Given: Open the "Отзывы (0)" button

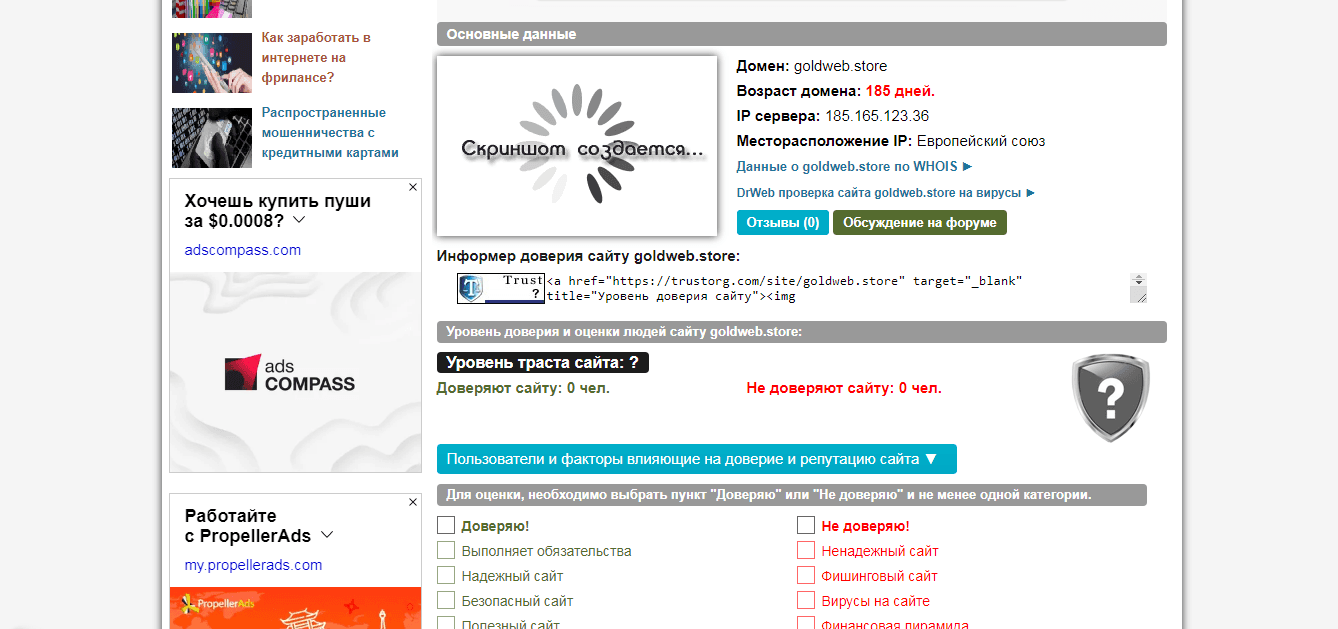Looking at the screenshot, I should 782,223.
